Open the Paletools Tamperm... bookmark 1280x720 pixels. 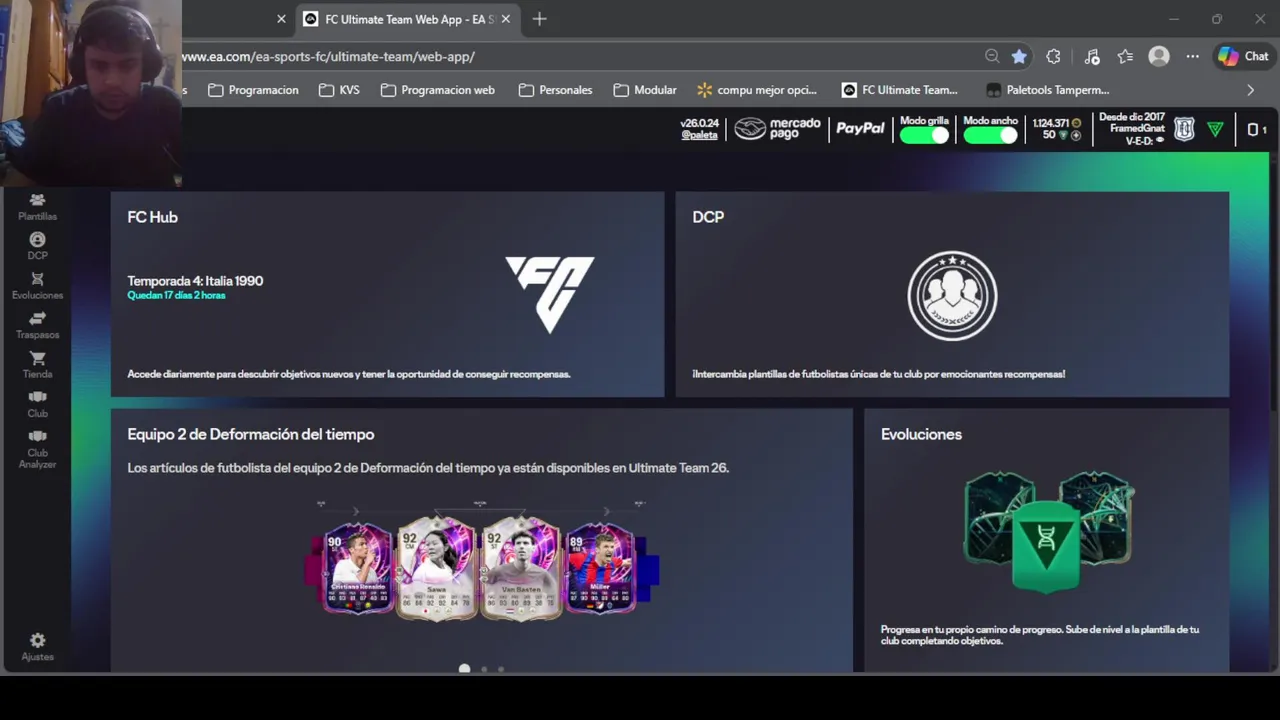coord(1047,90)
